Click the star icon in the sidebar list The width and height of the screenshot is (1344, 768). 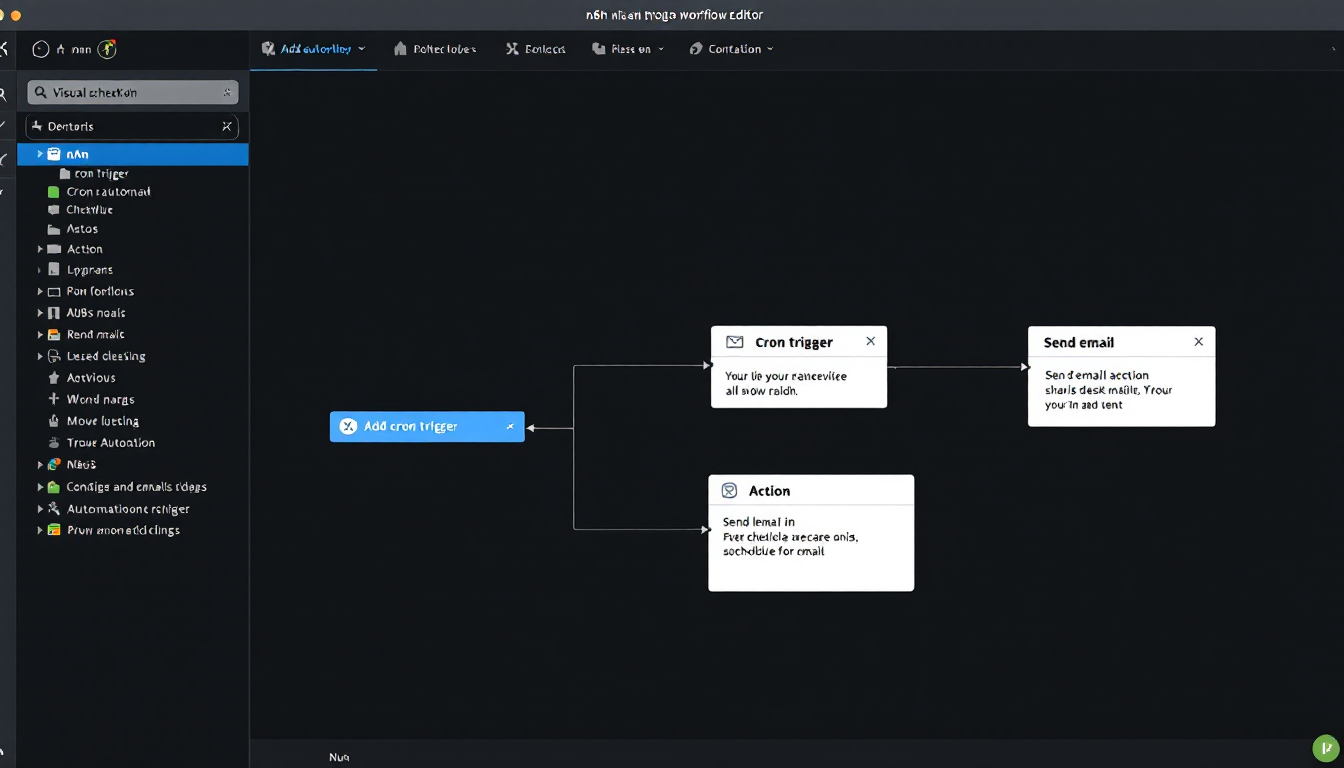coord(54,378)
